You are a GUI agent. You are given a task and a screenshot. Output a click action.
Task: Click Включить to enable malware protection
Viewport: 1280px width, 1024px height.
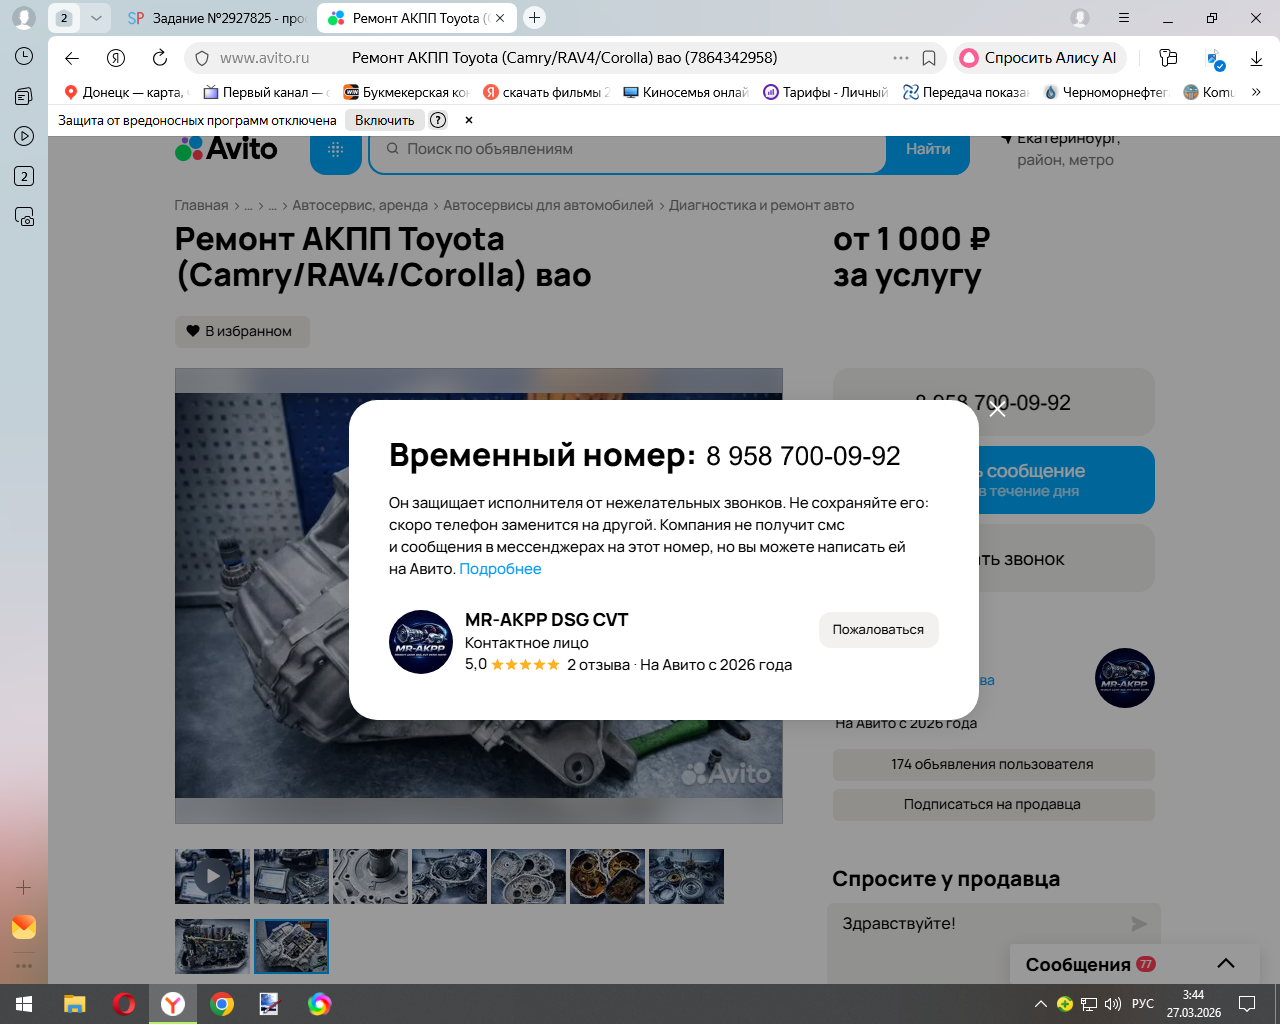[385, 120]
